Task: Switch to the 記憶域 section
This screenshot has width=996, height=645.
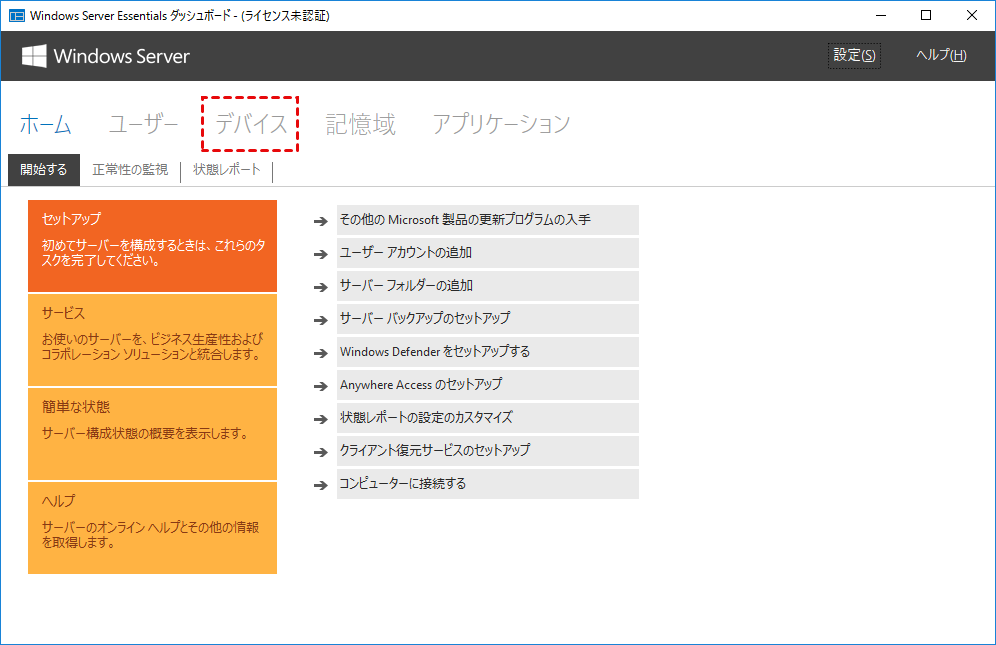Action: 360,124
